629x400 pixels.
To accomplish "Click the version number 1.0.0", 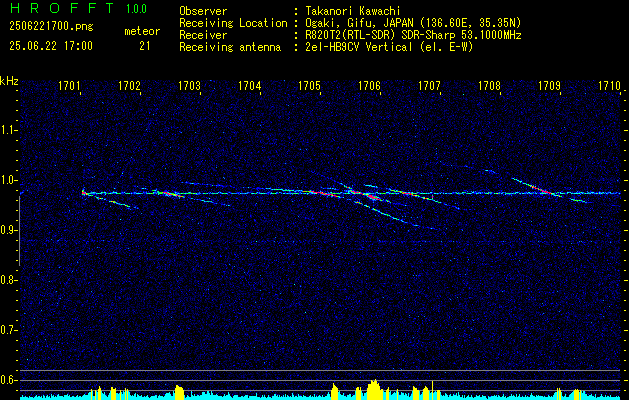I will coord(136,9).
